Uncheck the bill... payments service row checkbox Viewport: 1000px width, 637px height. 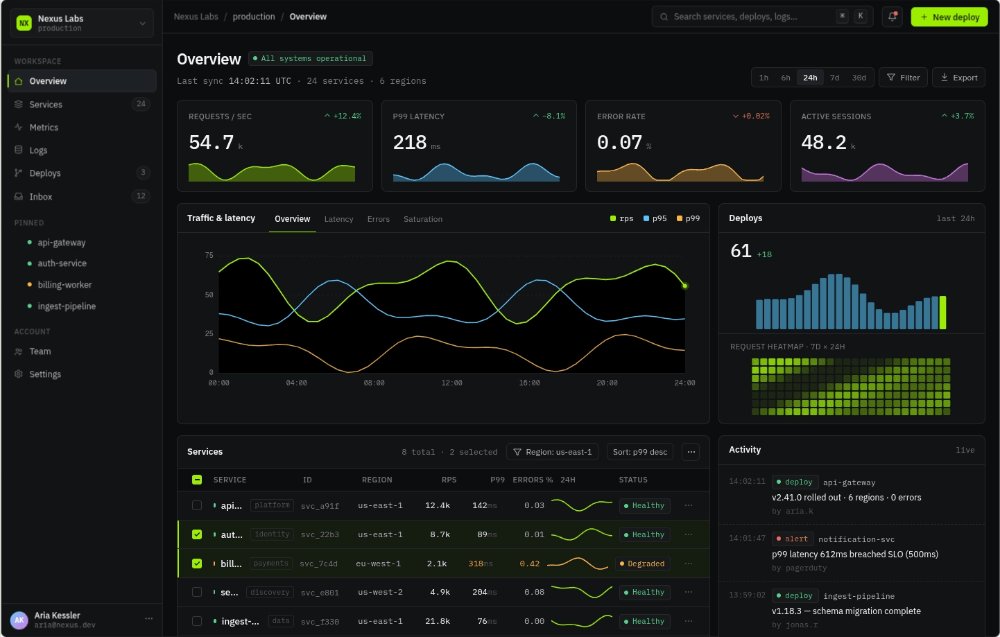tap(197, 564)
